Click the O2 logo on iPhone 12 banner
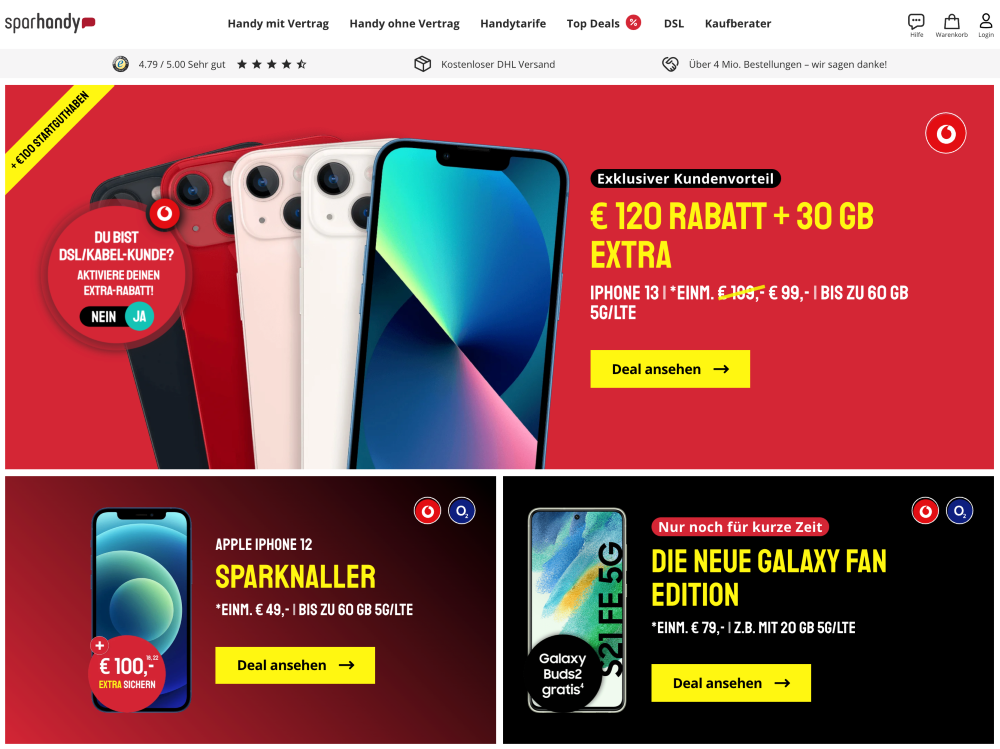The height and width of the screenshot is (749, 1000). coord(462,511)
